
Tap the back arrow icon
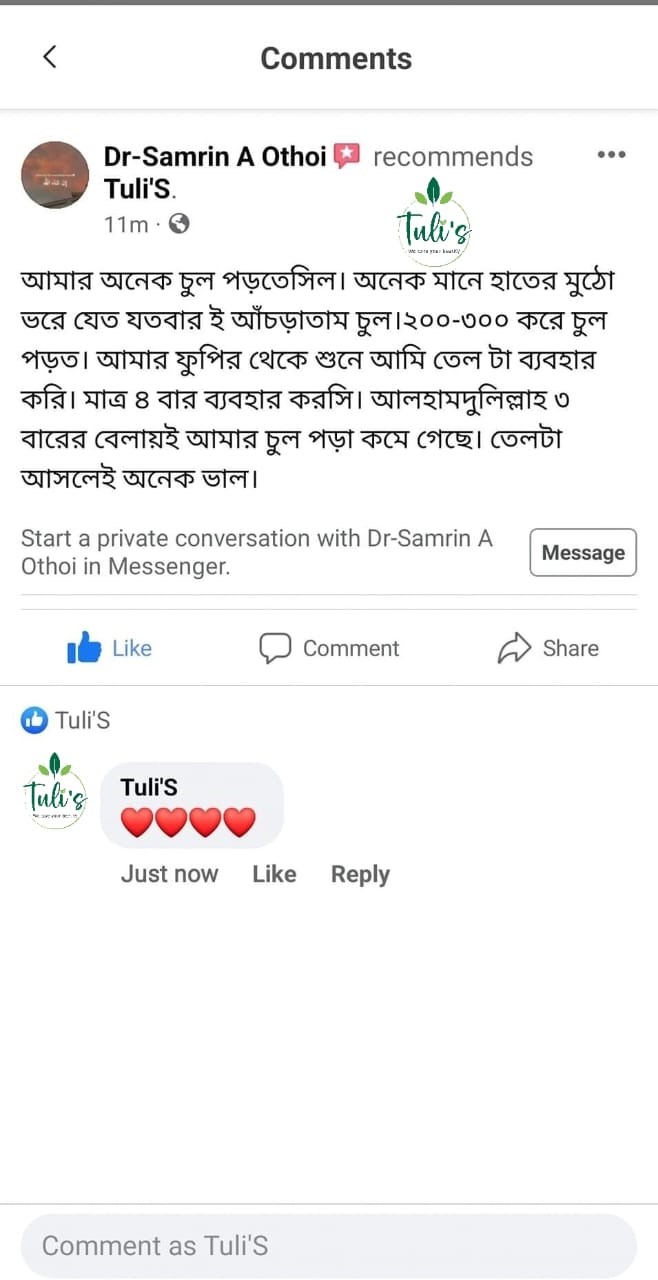(50, 57)
